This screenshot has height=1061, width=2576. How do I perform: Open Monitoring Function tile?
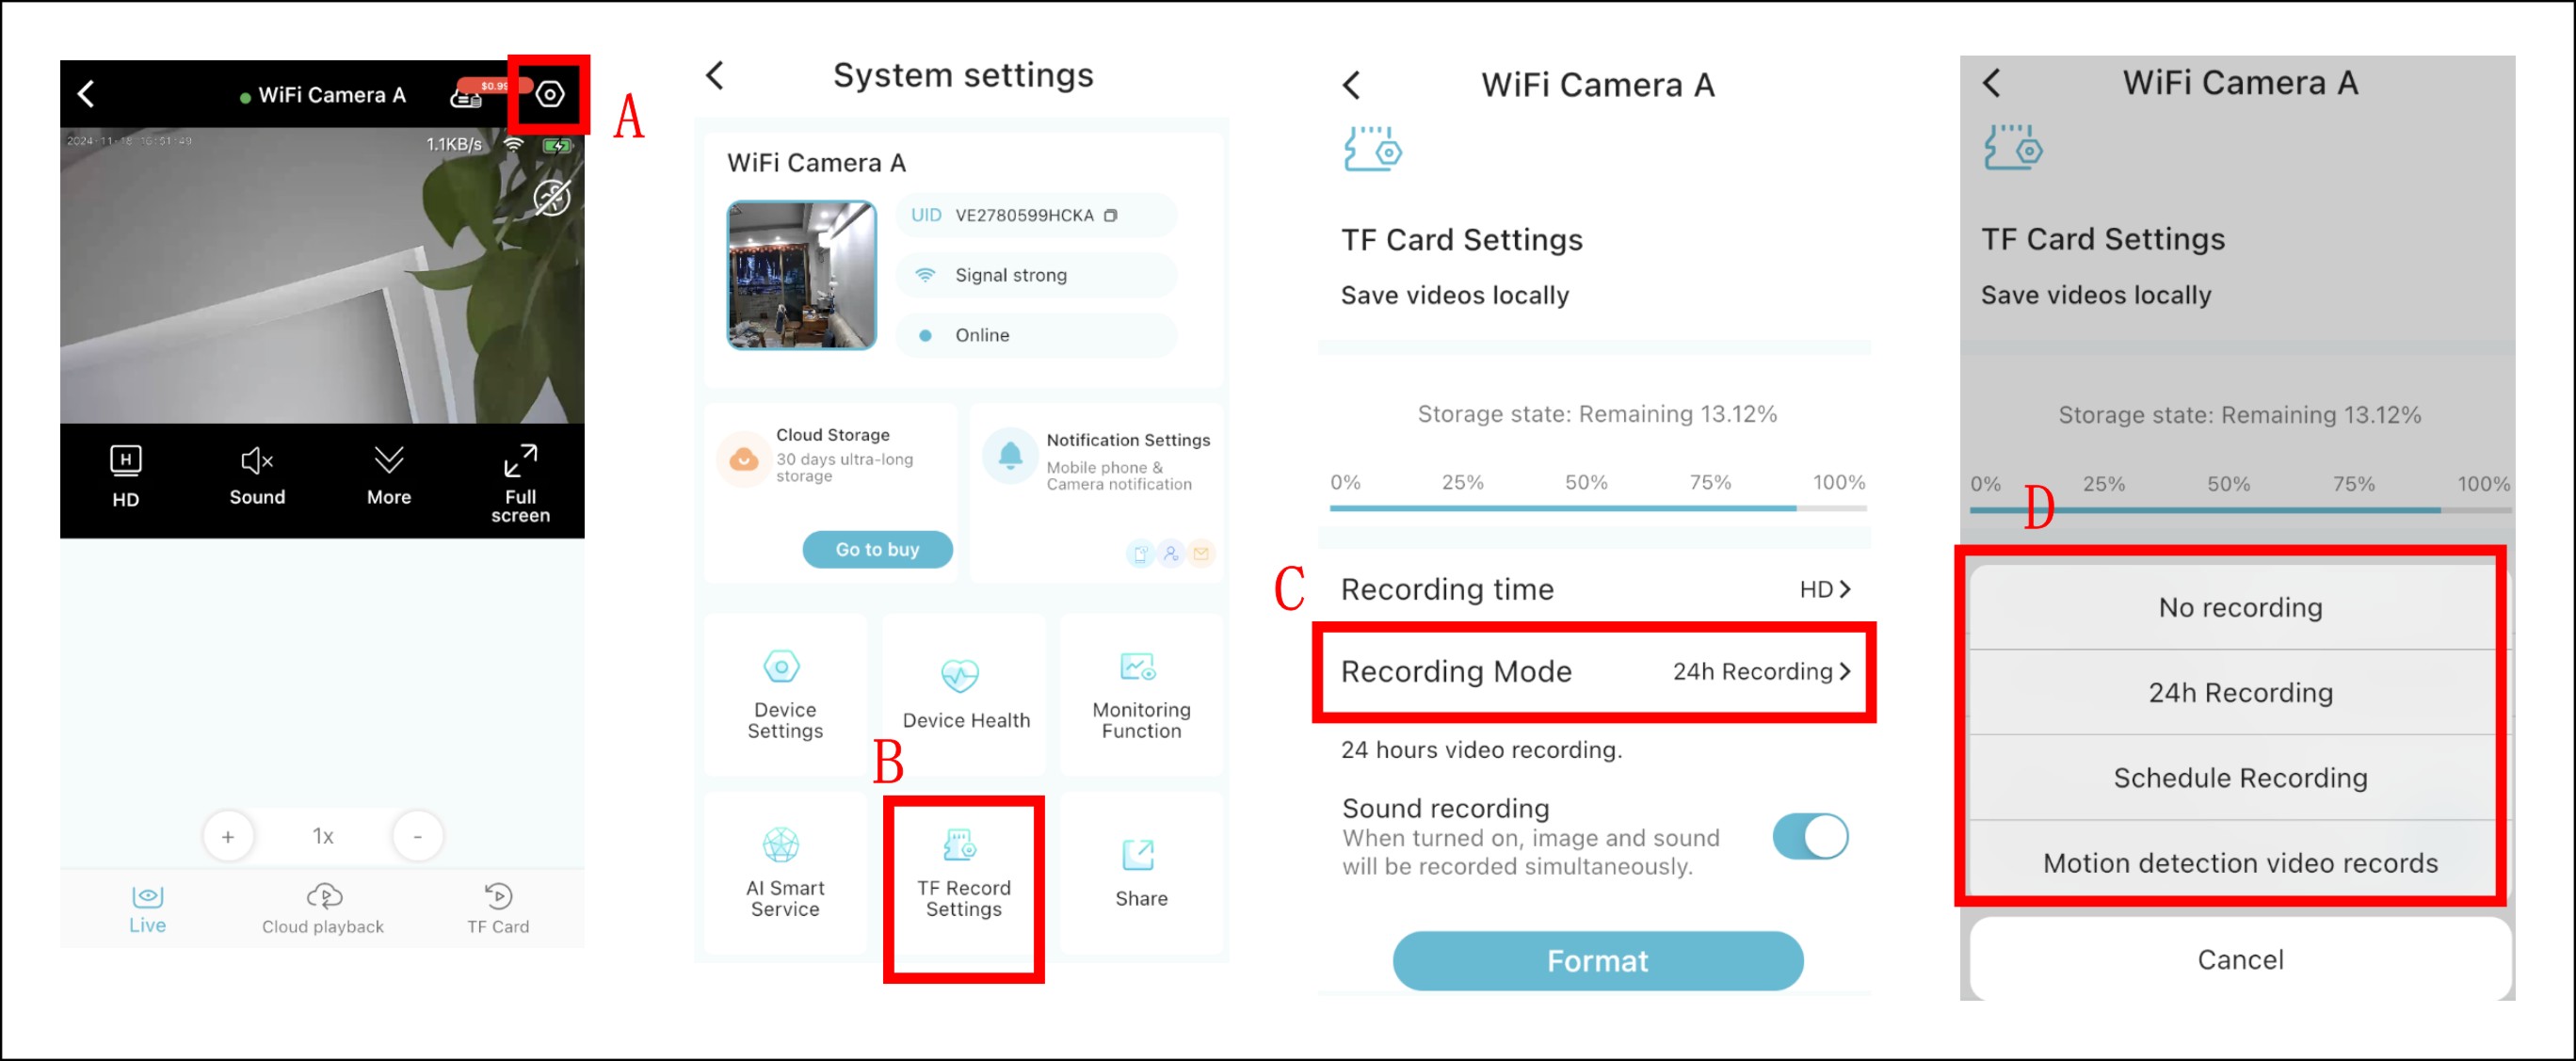click(x=1141, y=694)
